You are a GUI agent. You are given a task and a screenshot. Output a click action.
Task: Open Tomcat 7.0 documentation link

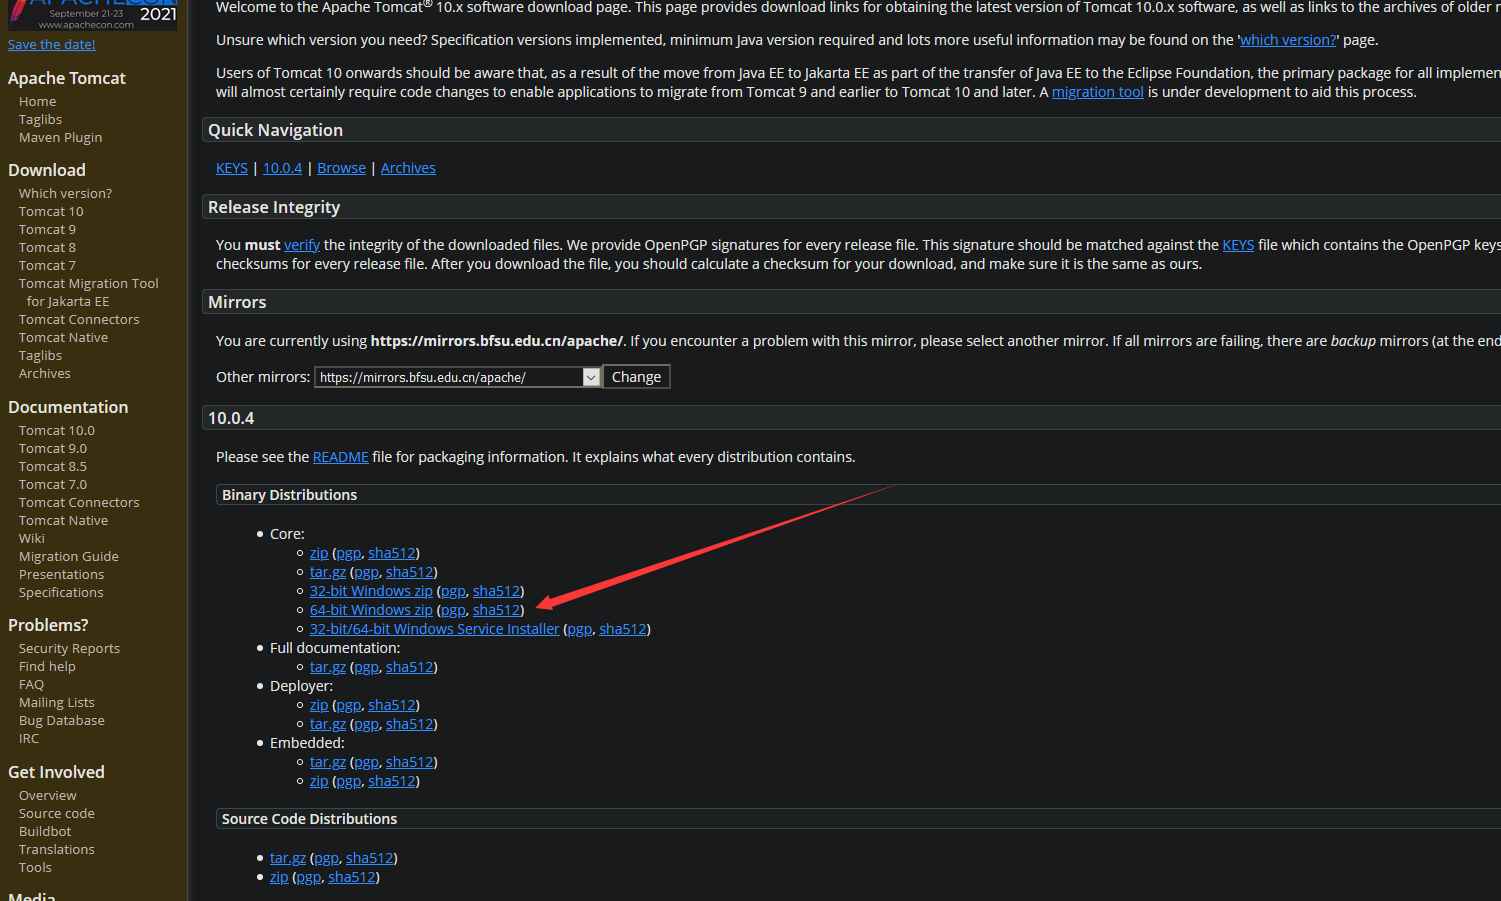[x=53, y=485]
